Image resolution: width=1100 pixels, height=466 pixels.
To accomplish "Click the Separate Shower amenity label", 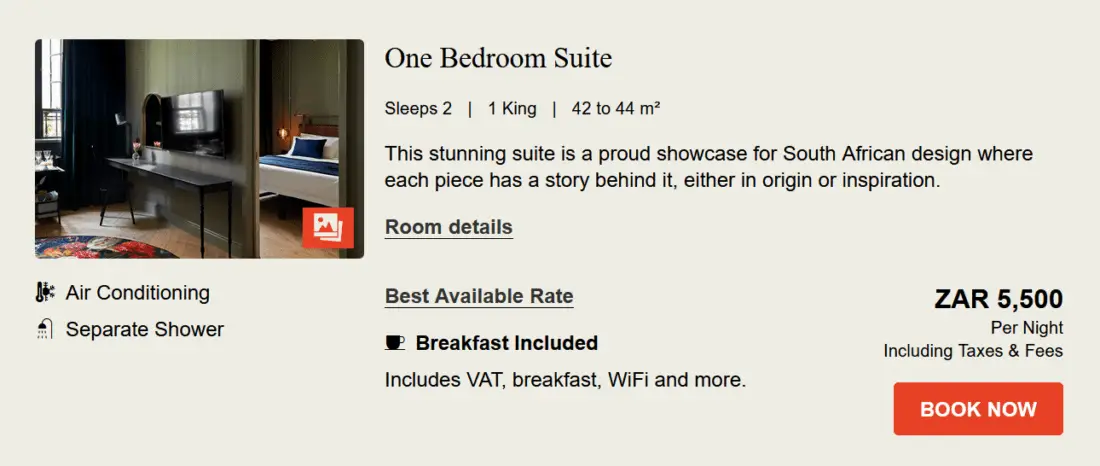I will (x=144, y=329).
